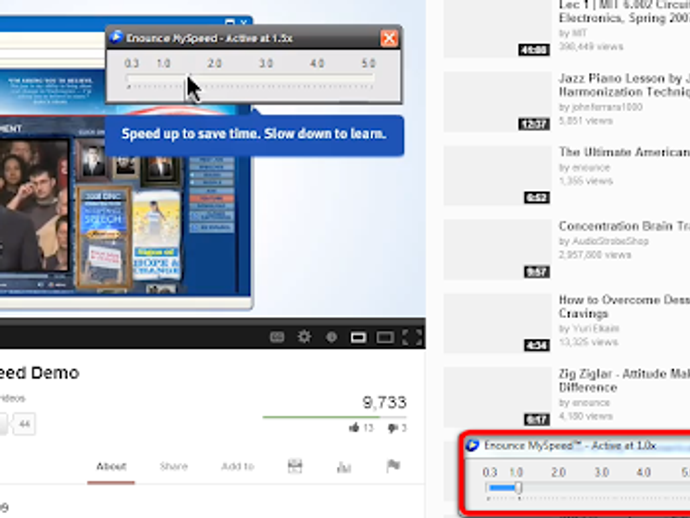This screenshot has width=690, height=518.
Task: Click the 'Speed up to save time' banner
Action: [x=254, y=135]
